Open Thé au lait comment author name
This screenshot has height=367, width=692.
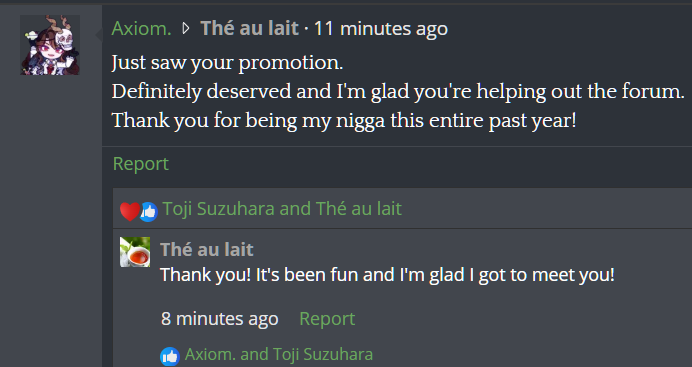(x=207, y=250)
